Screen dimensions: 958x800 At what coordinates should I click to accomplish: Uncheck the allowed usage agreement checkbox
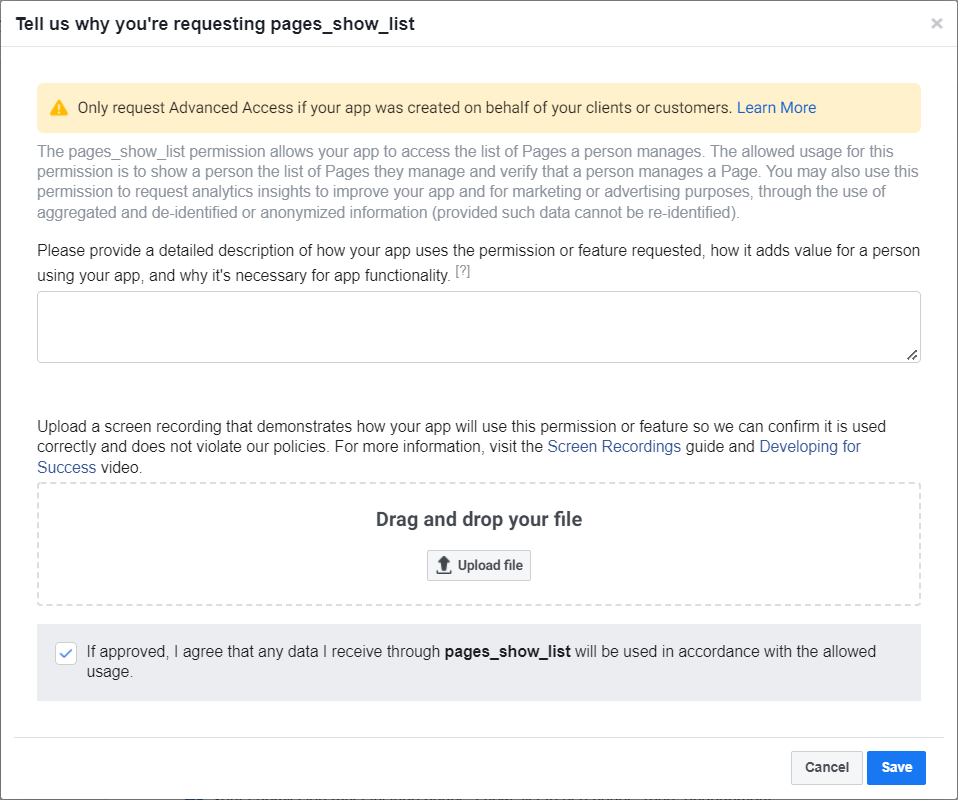coord(66,653)
